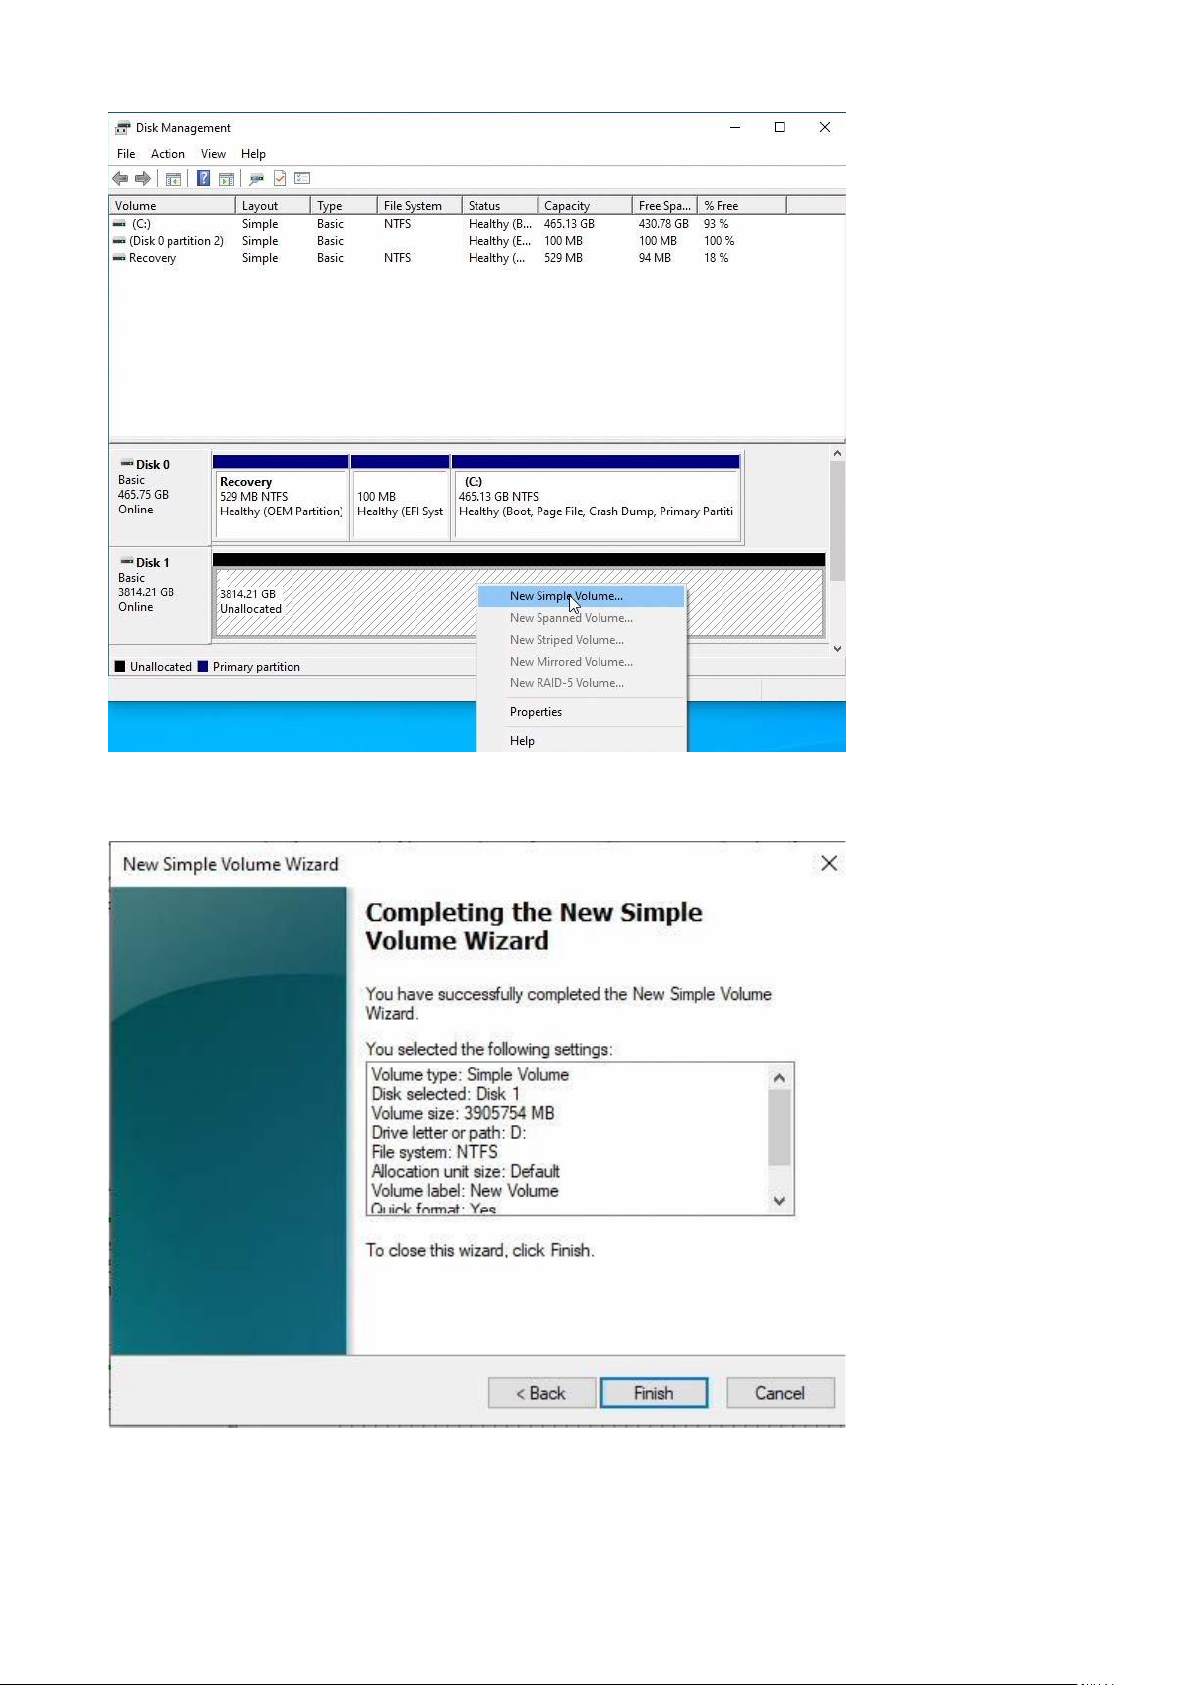The height and width of the screenshot is (1685, 1192).
Task: Click the Disk 1 label box
Action: [x=160, y=595]
